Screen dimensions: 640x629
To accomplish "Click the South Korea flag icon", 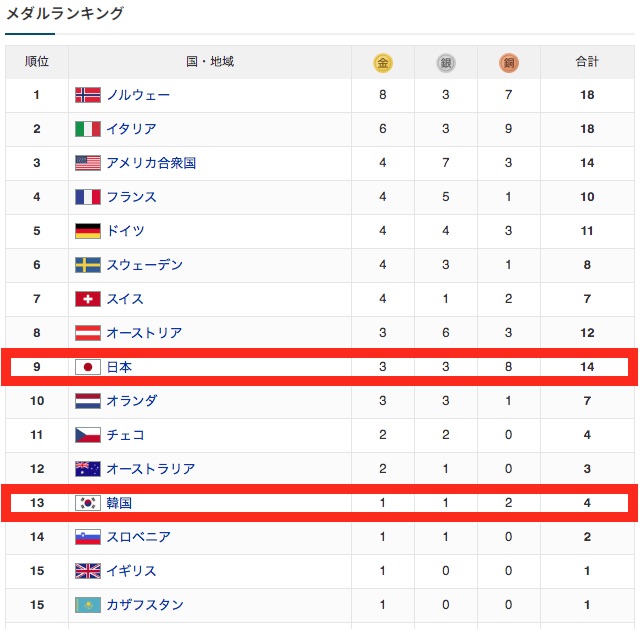I will 88,503.
